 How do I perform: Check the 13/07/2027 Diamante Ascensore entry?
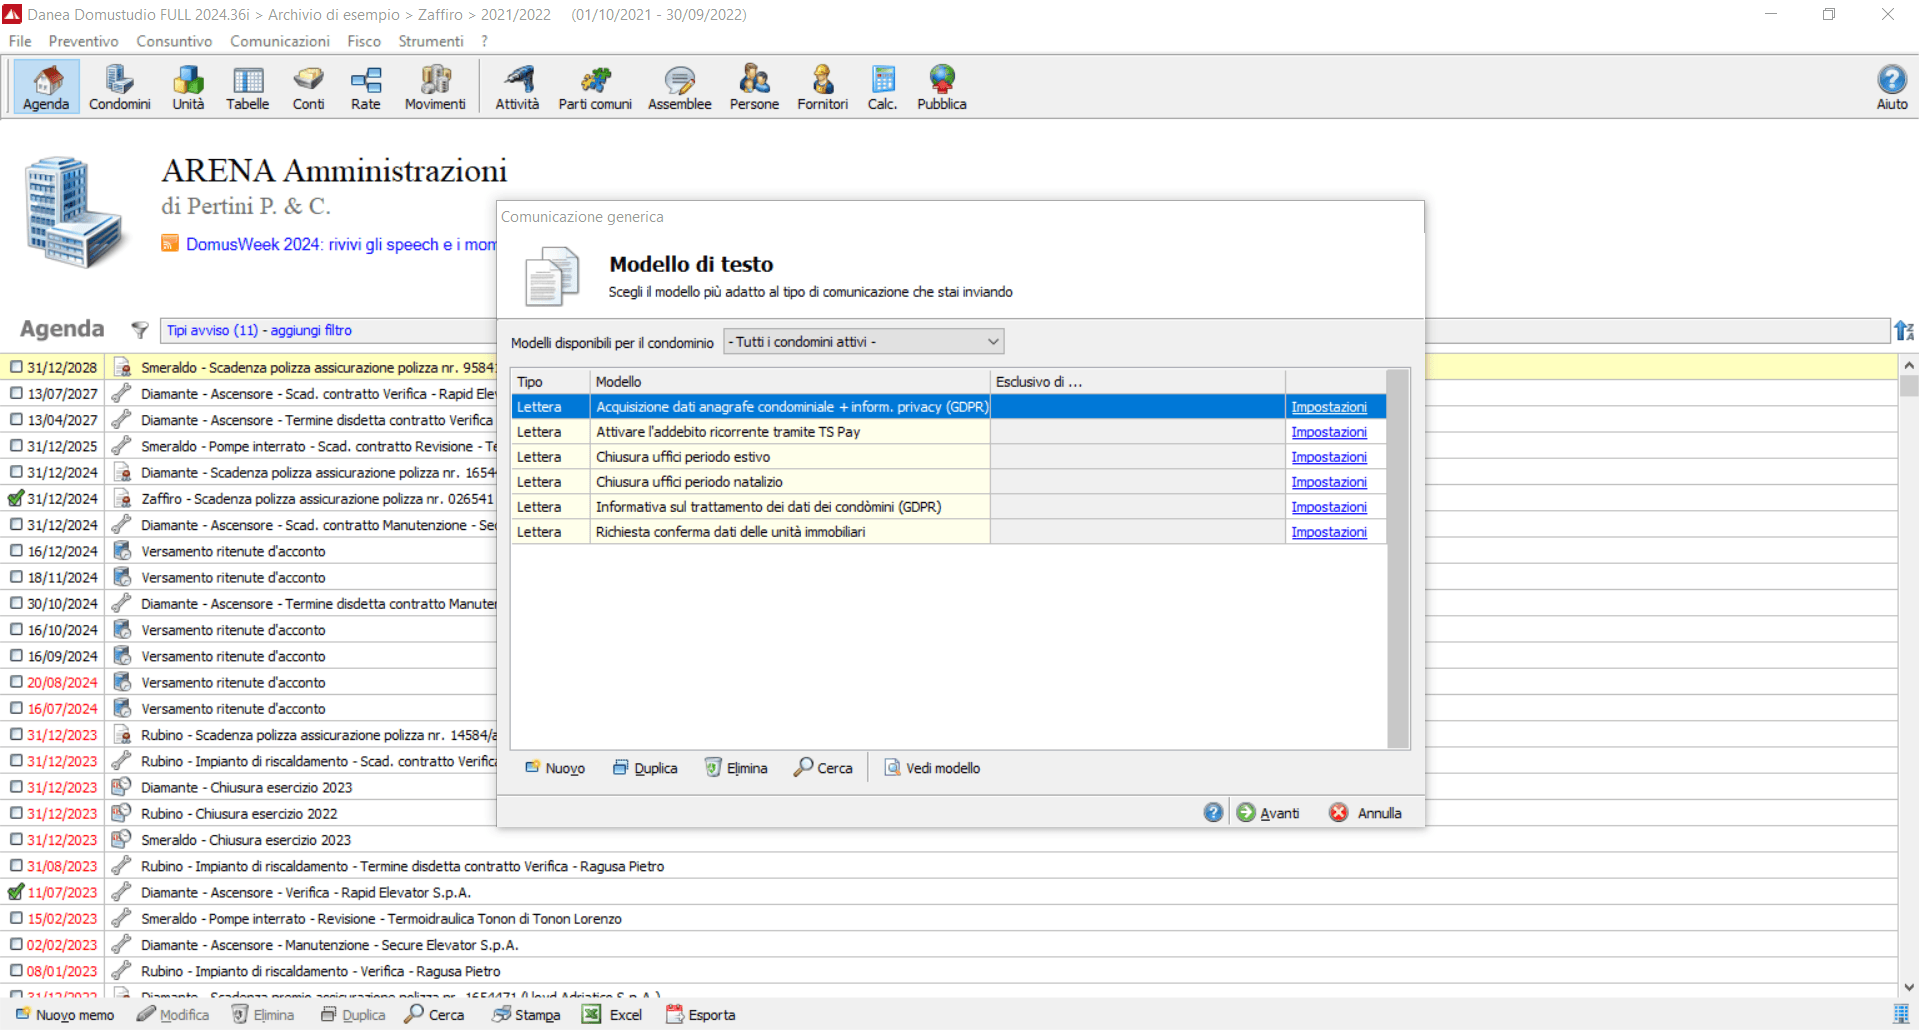[x=16, y=394]
